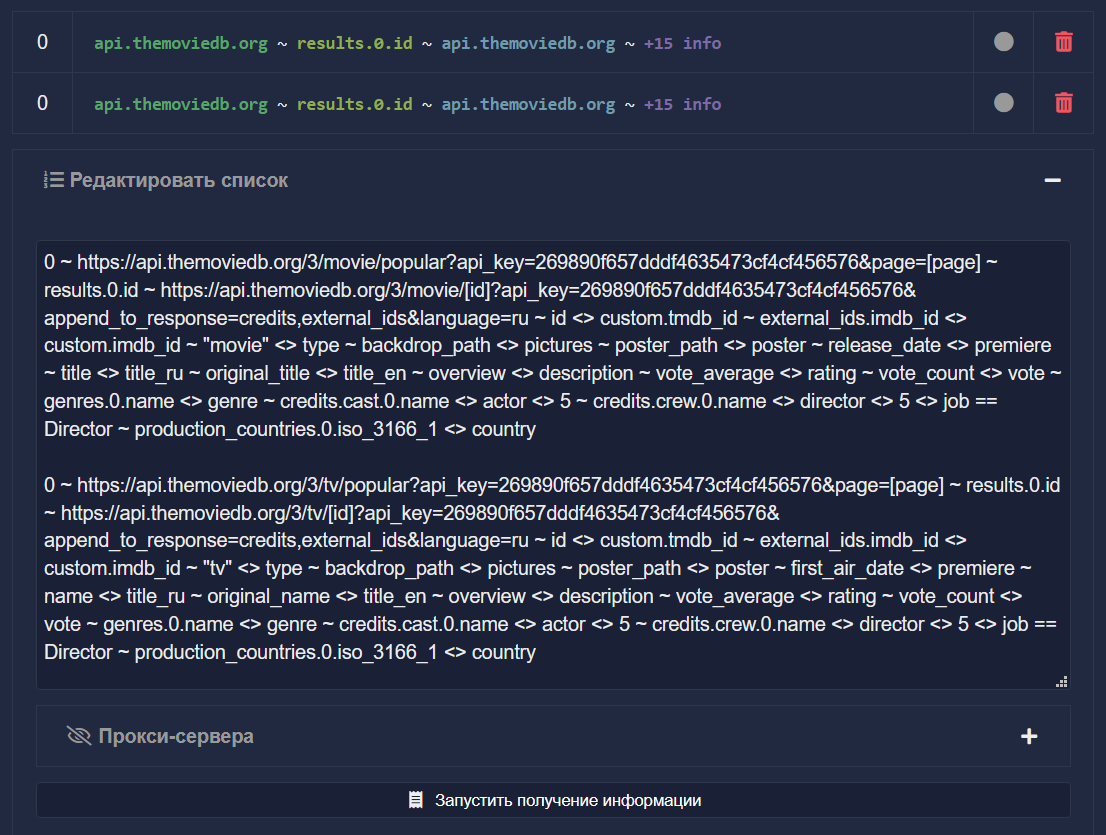
Task: Click the tv/popular URL text in textarea
Action: [510, 485]
